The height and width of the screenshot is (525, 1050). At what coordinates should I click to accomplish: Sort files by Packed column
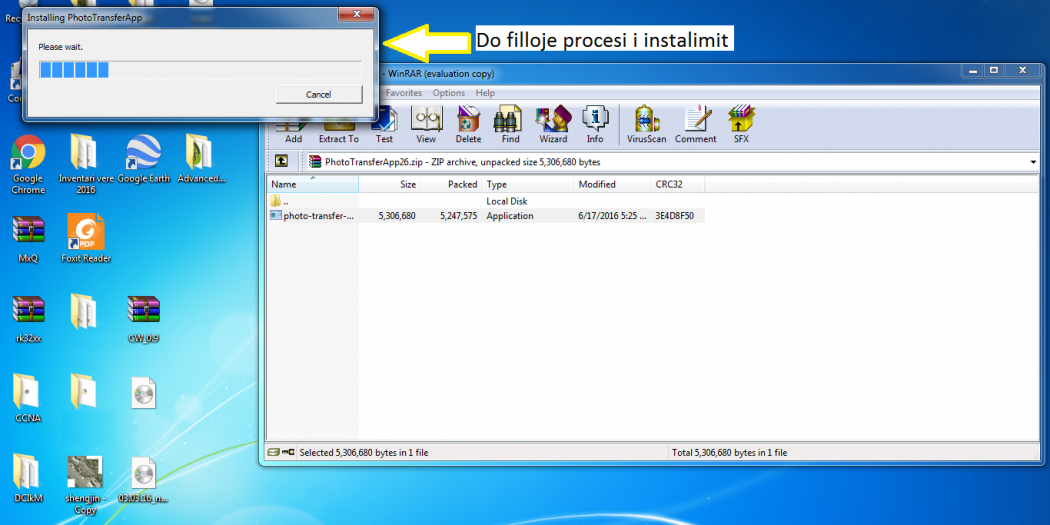click(451, 184)
